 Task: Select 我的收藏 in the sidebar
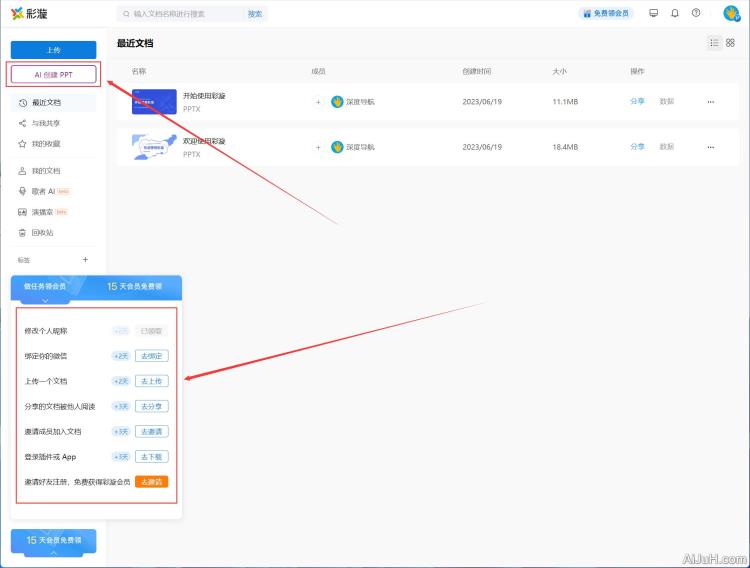tap(45, 144)
